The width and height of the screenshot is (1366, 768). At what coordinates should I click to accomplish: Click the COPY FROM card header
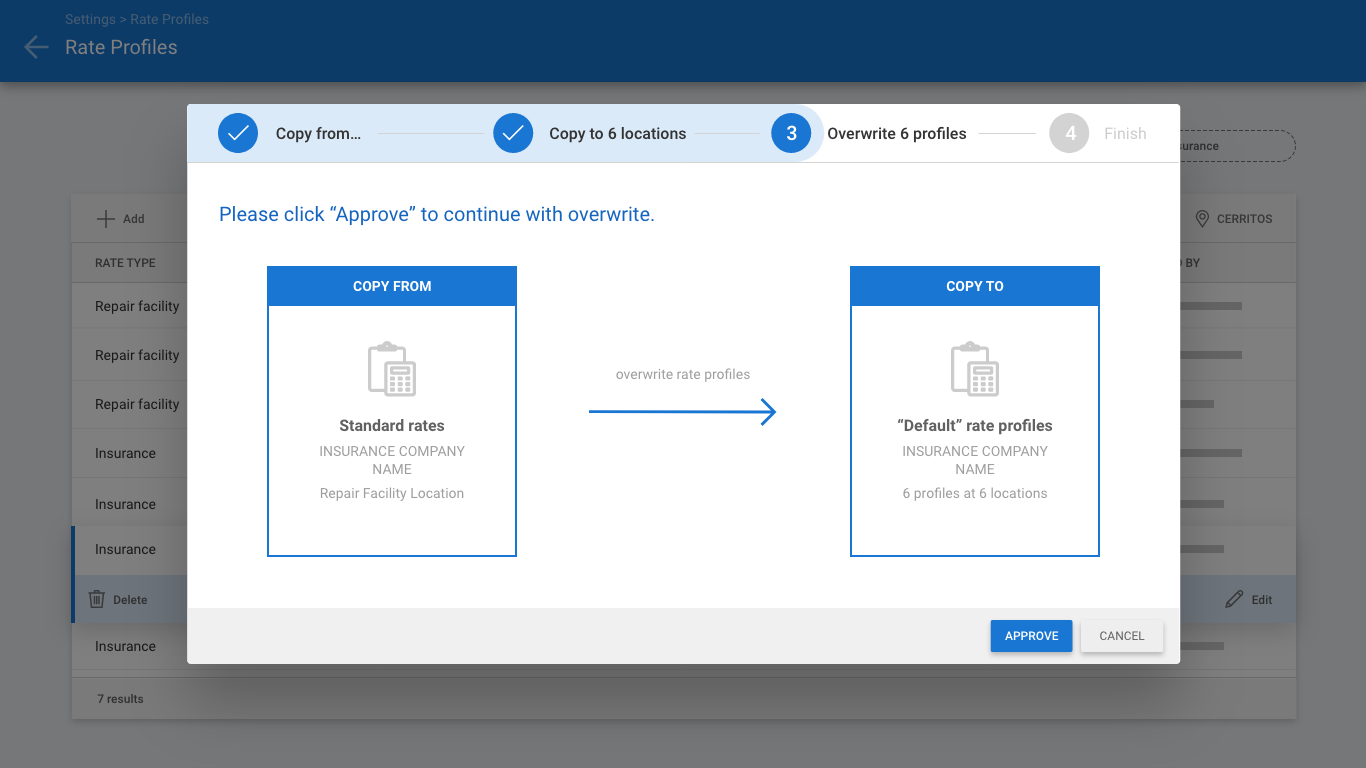coord(392,286)
